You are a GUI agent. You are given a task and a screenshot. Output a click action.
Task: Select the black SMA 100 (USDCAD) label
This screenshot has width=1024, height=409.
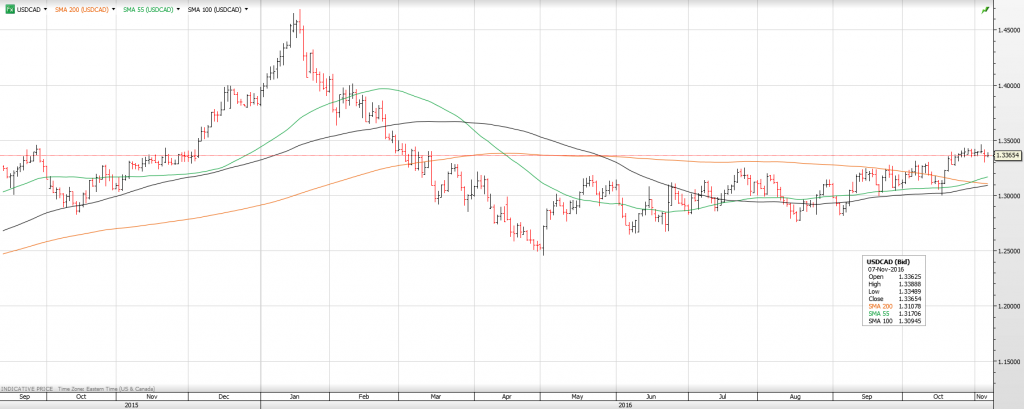[x=214, y=9]
